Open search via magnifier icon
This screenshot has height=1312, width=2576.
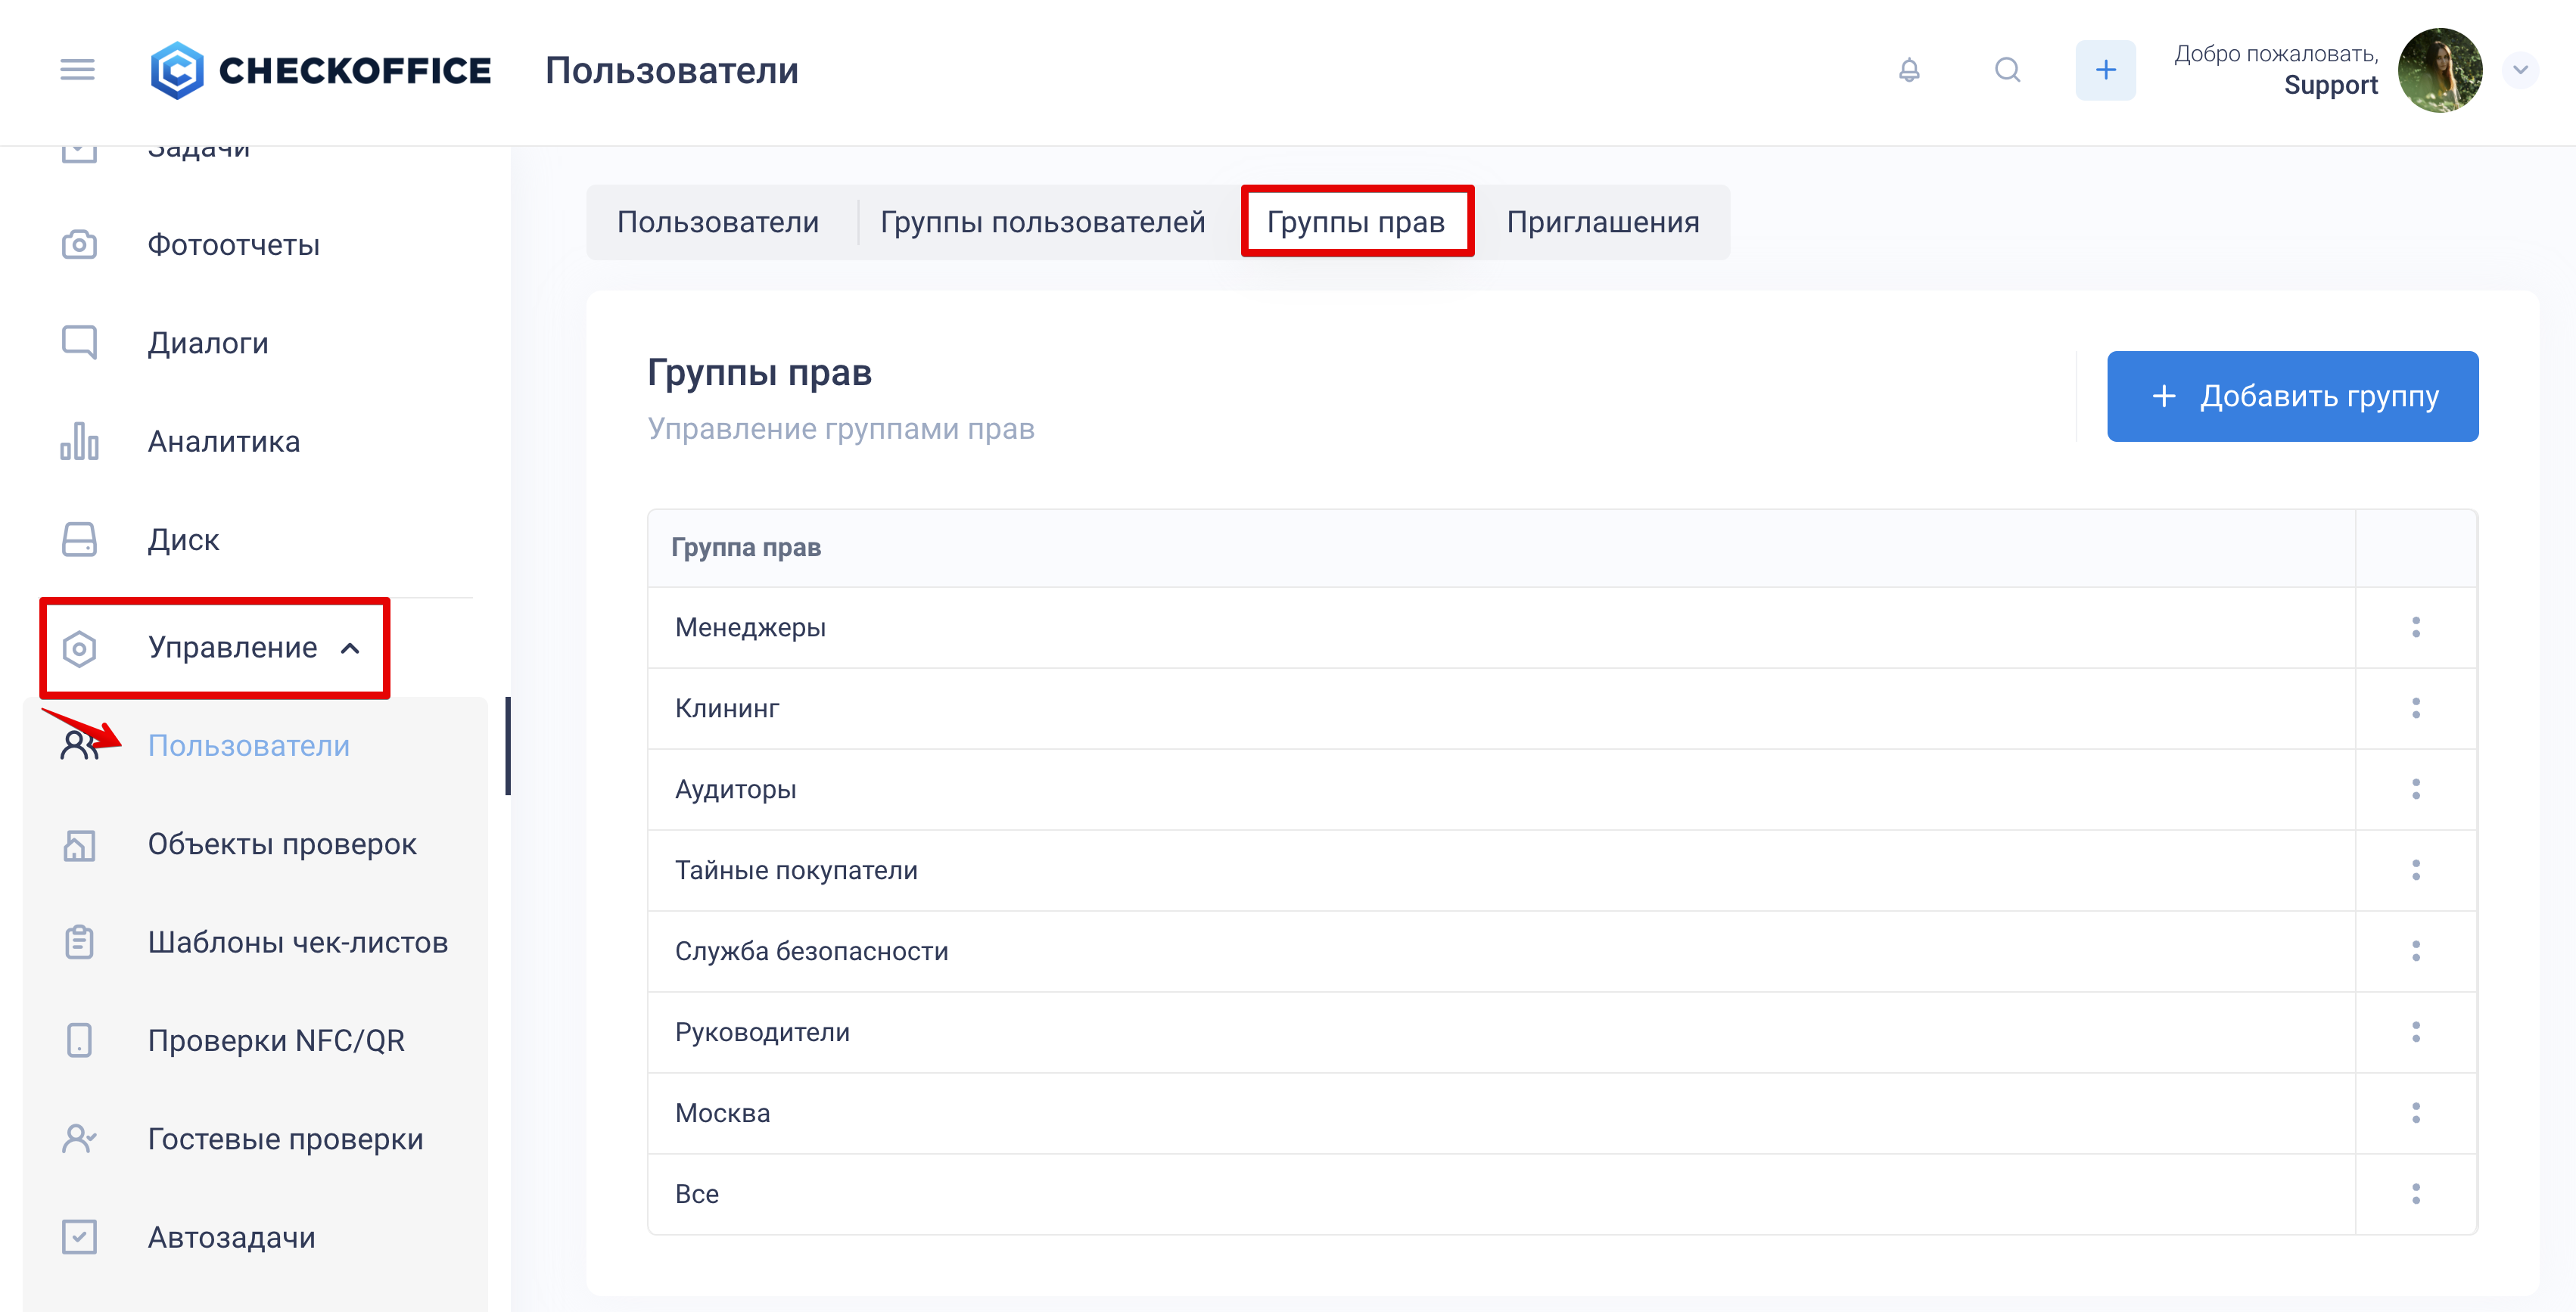coord(2007,70)
